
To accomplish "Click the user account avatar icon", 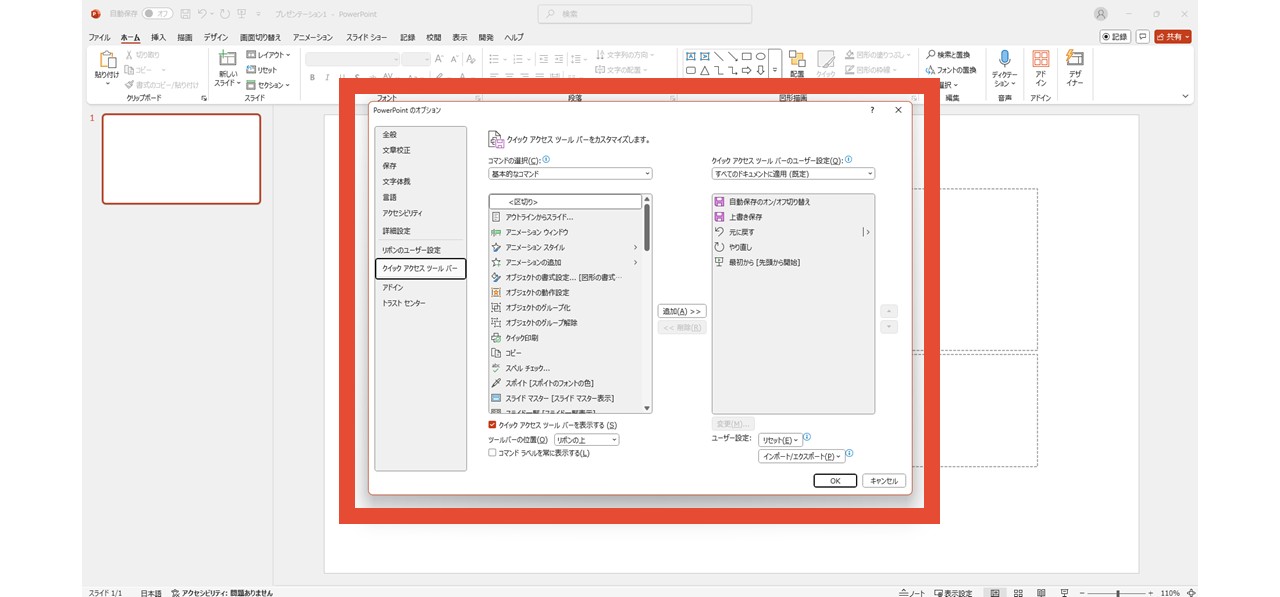I will tap(1101, 14).
